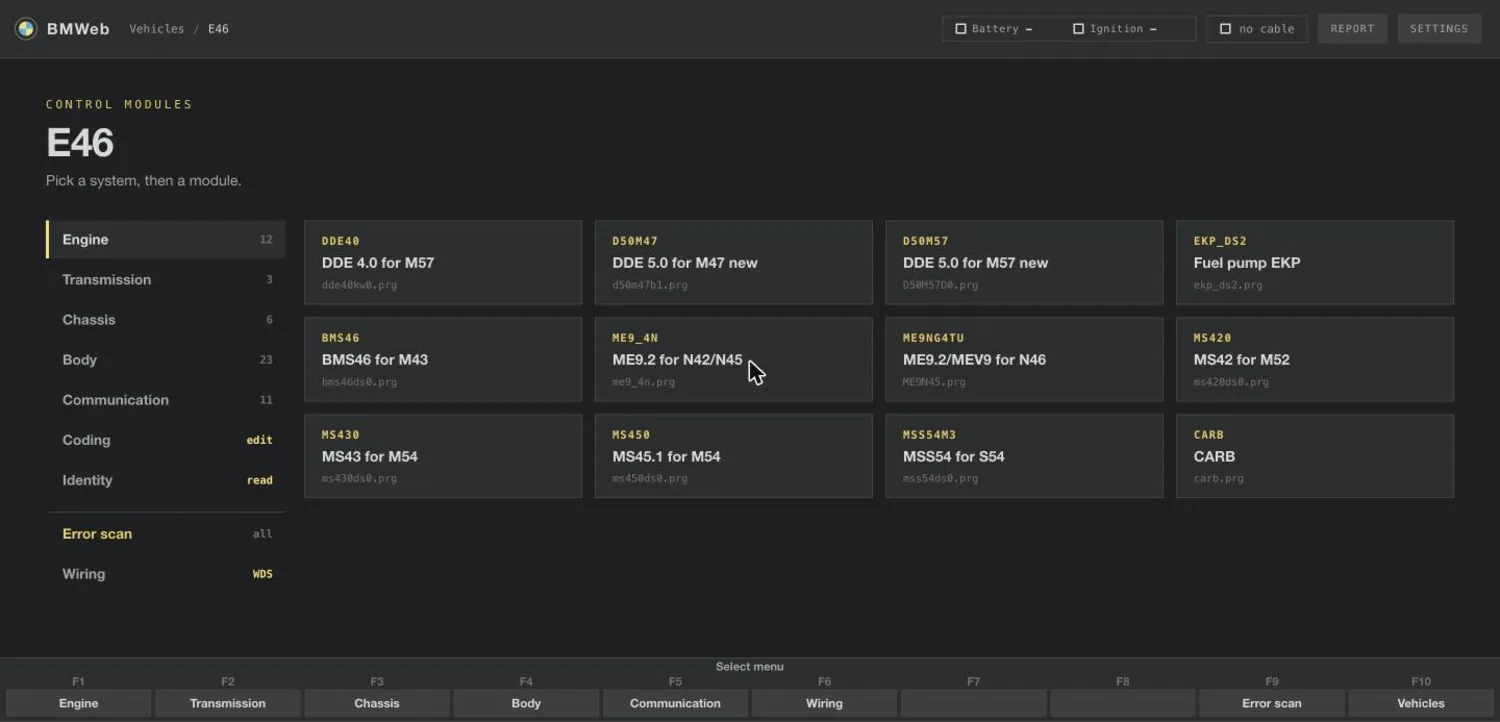Screen dimensions: 1500x722
Task: Open the DDE 5.0 for M47 new module
Action: [x=734, y=263]
